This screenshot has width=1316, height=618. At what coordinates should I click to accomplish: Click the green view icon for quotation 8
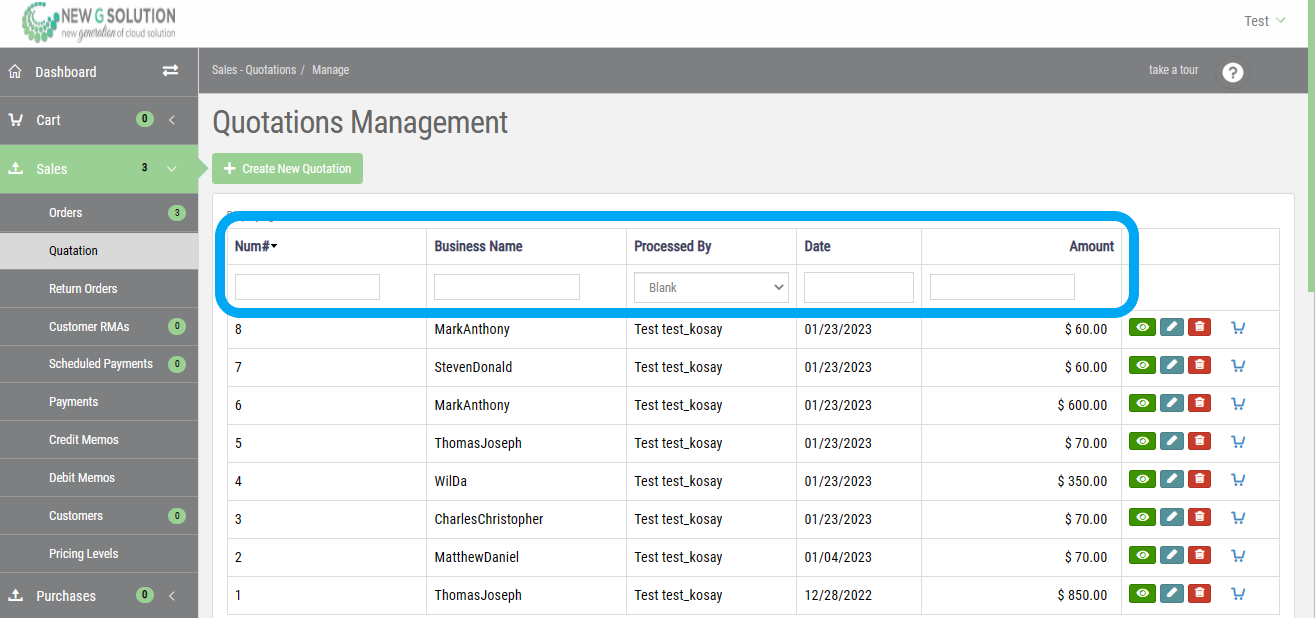1142,327
